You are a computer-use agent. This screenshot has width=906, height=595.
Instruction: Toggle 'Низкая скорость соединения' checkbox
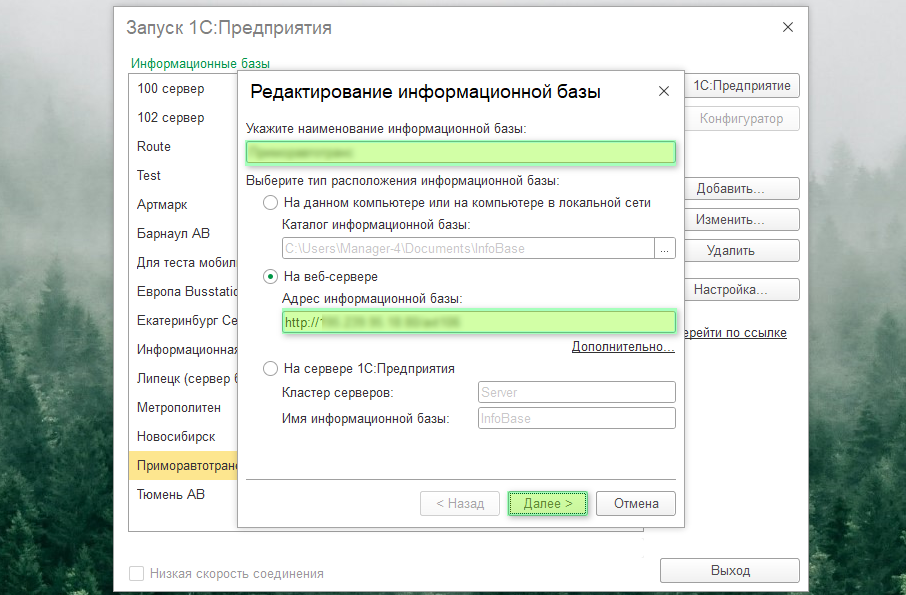(x=136, y=574)
